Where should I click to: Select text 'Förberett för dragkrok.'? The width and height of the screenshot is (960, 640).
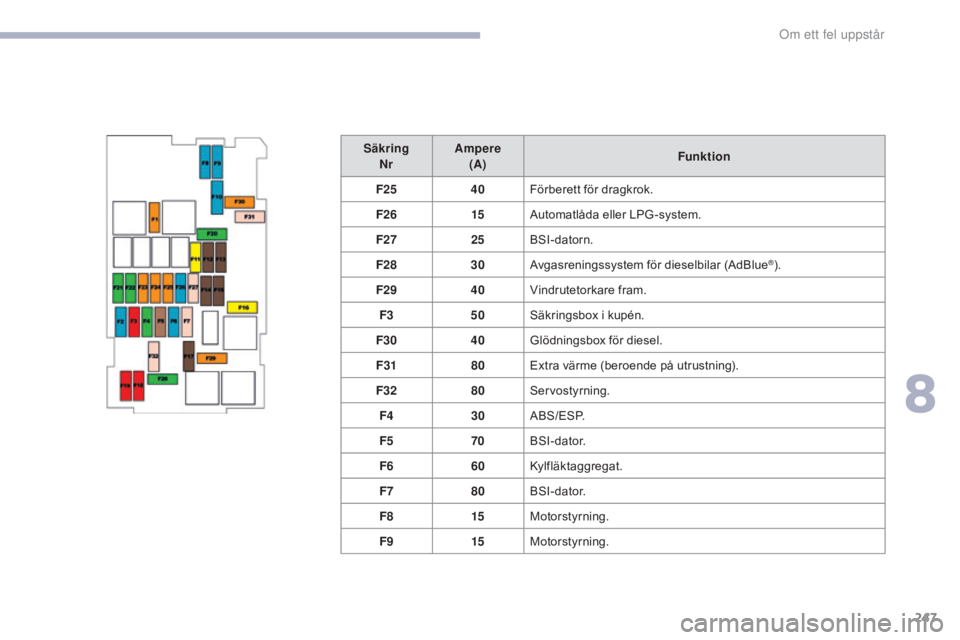point(591,190)
